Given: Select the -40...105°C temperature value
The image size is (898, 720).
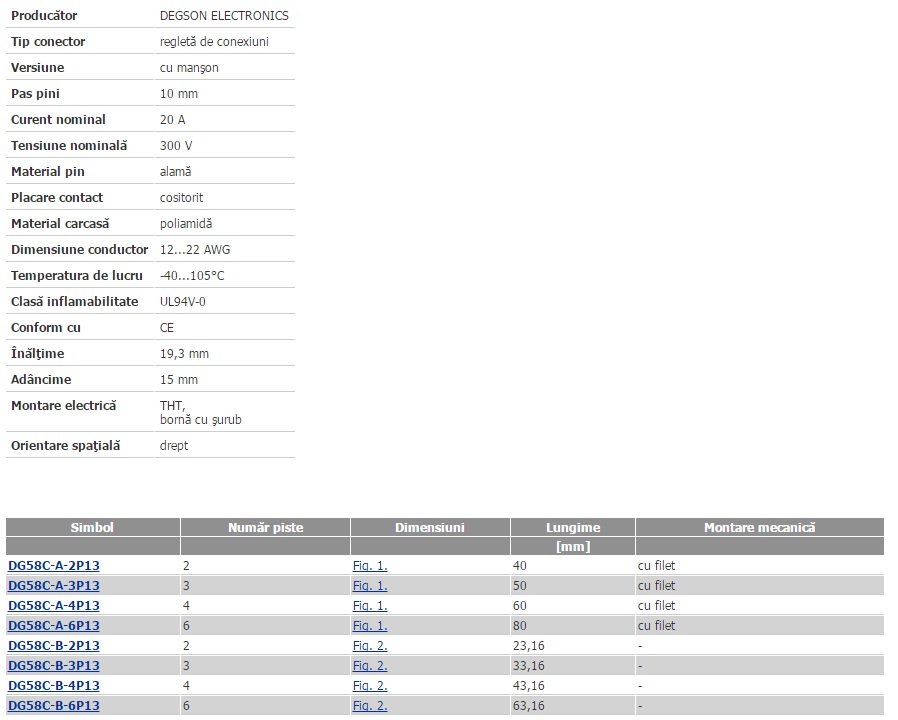Looking at the screenshot, I should pyautogui.click(x=192, y=276).
